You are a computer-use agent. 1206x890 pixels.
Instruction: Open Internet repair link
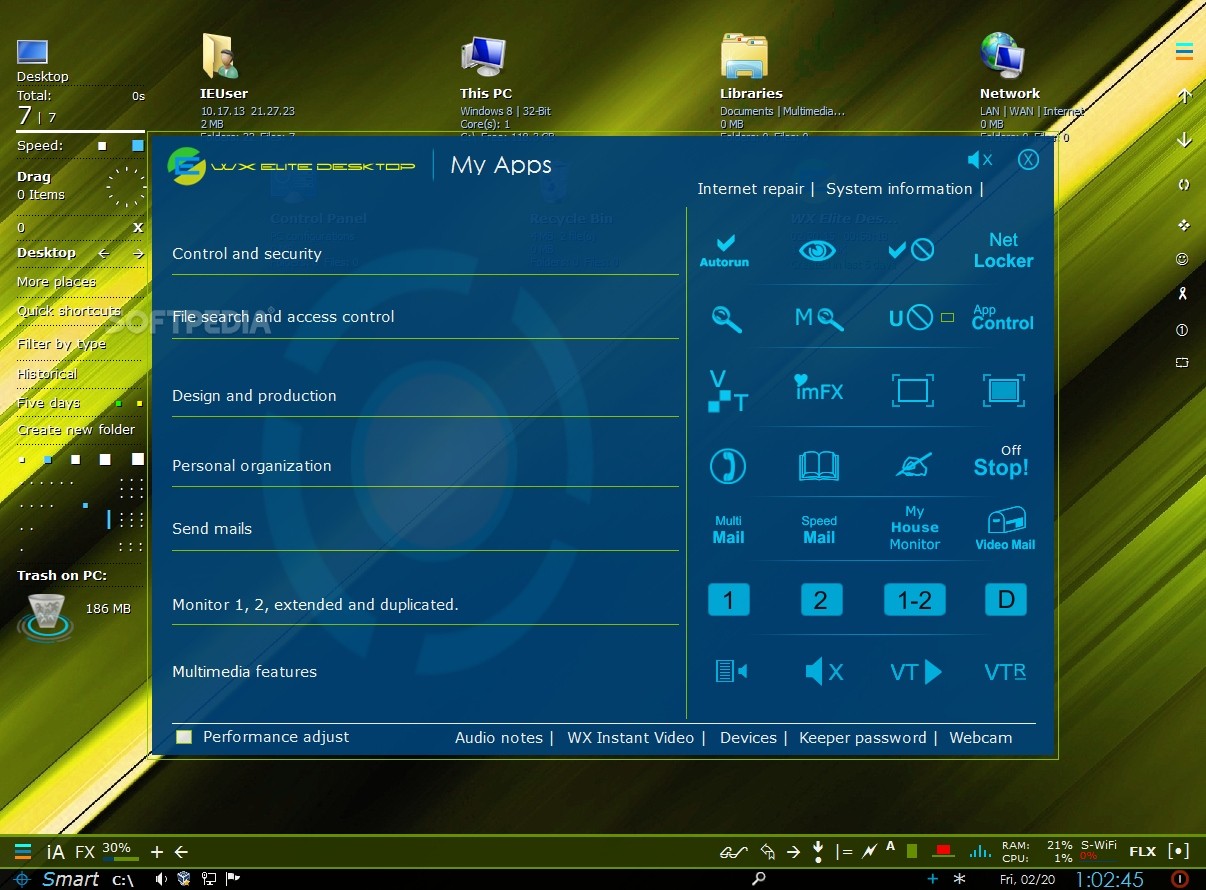tap(750, 189)
